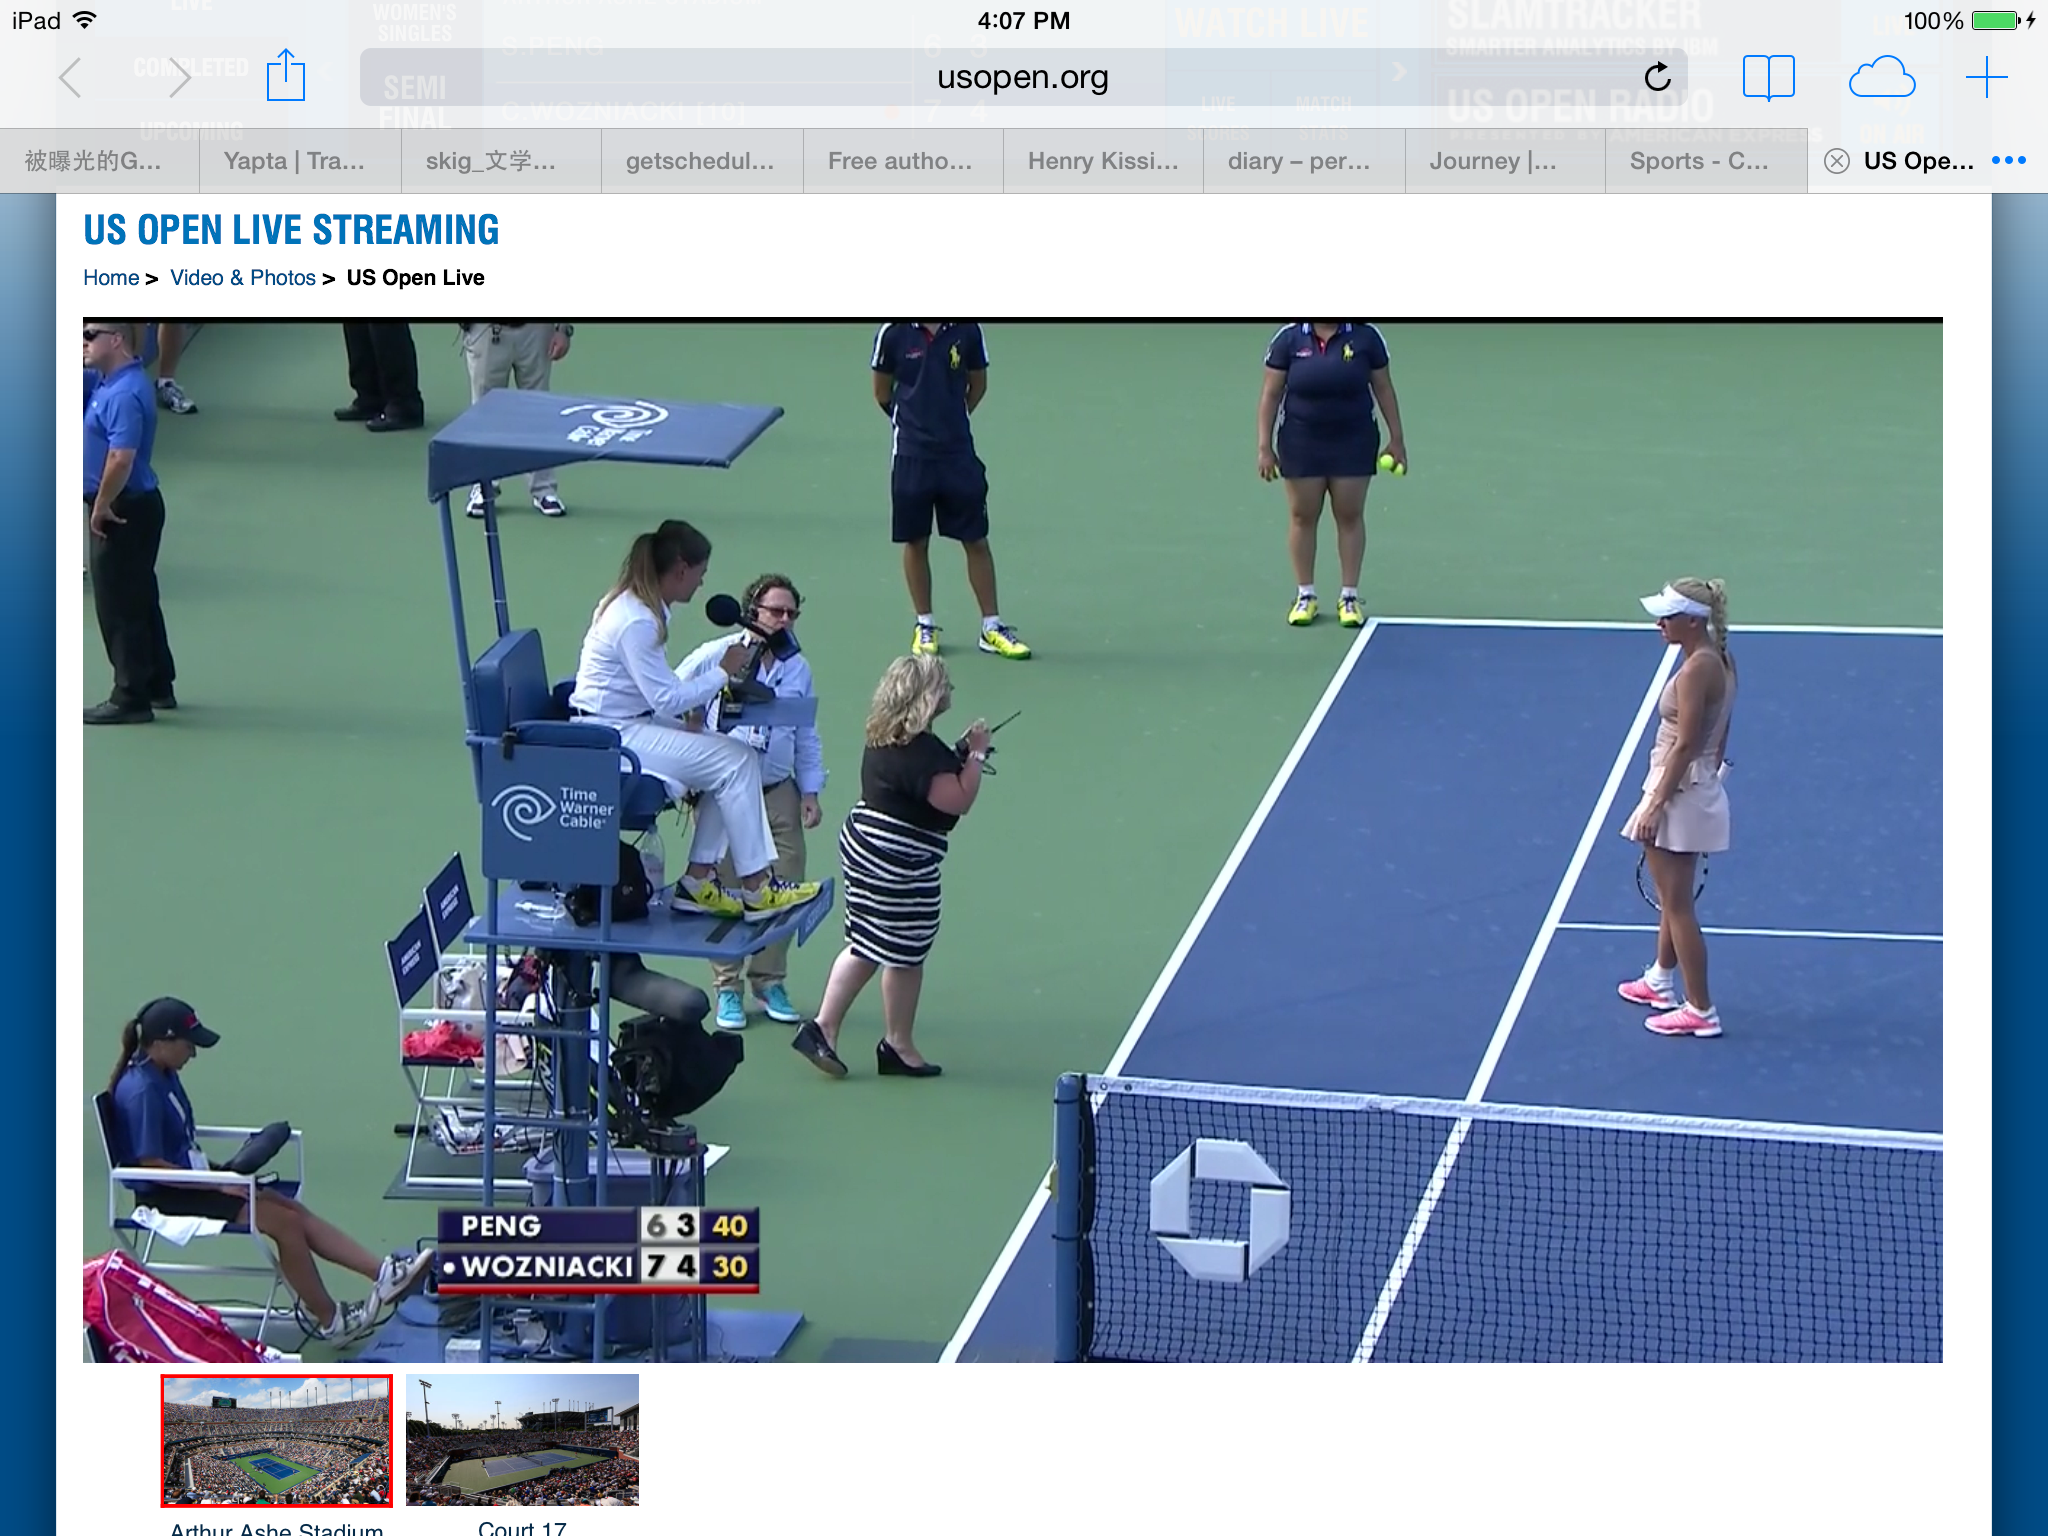Image resolution: width=2048 pixels, height=1536 pixels.
Task: Reload the usopen.org page
Action: 1657,77
